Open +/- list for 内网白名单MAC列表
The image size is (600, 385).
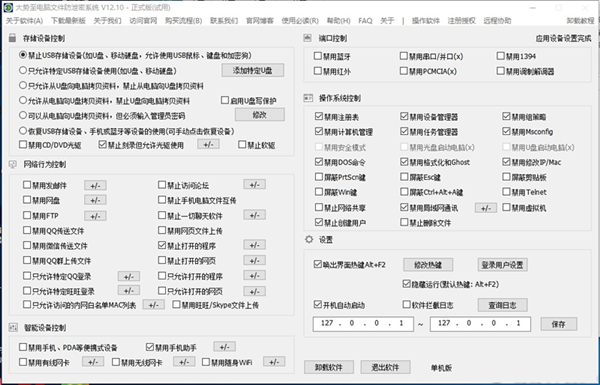153,305
